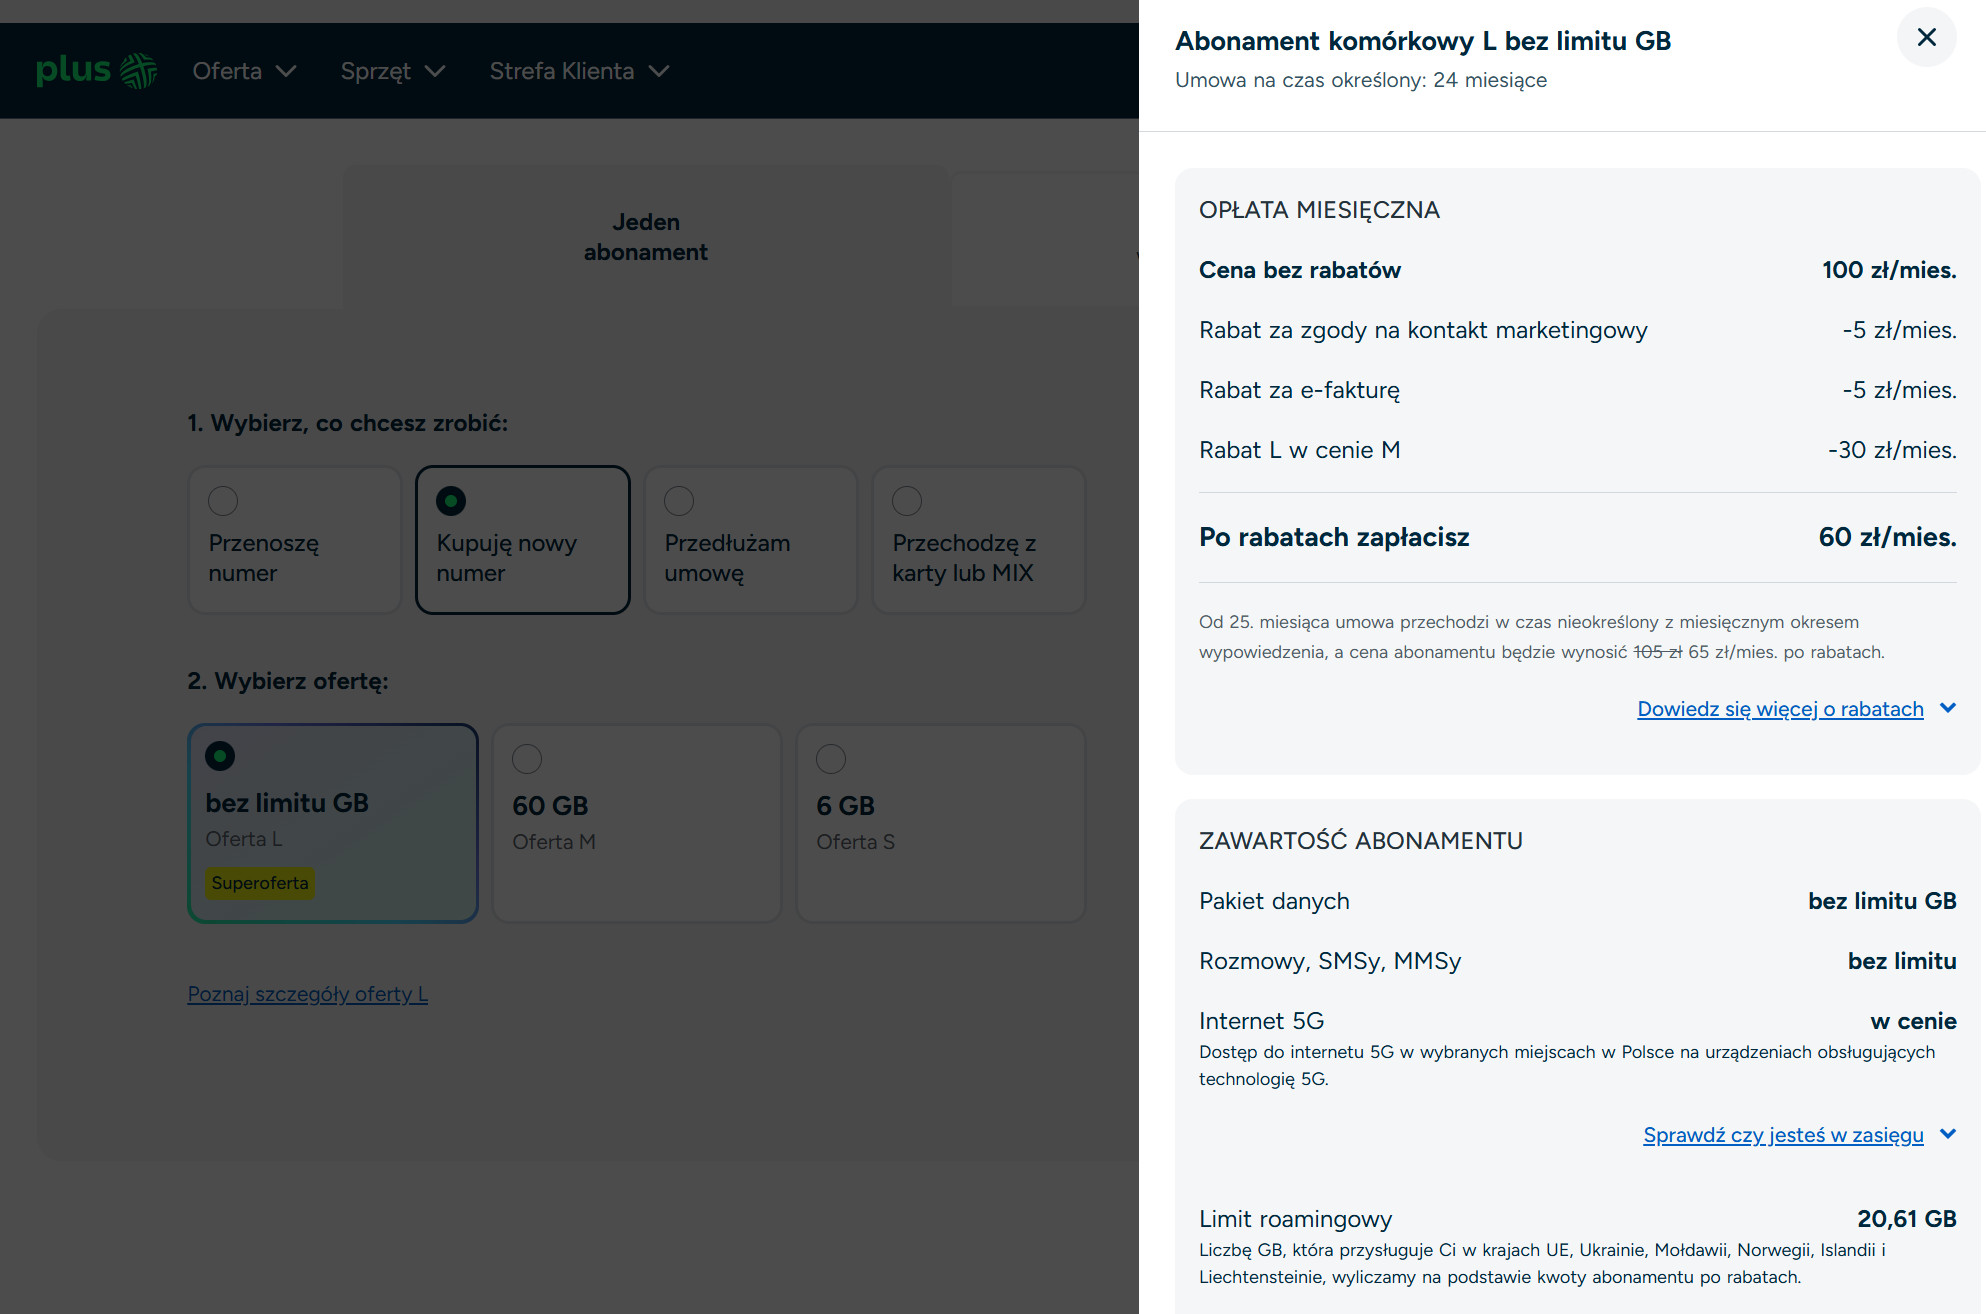1986x1314 pixels.
Task: Click the Superoferta badge
Action: [x=260, y=883]
